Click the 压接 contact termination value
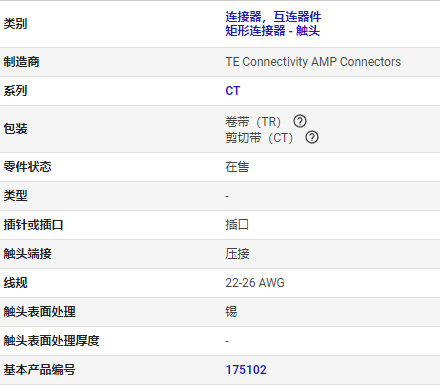 [x=237, y=254]
